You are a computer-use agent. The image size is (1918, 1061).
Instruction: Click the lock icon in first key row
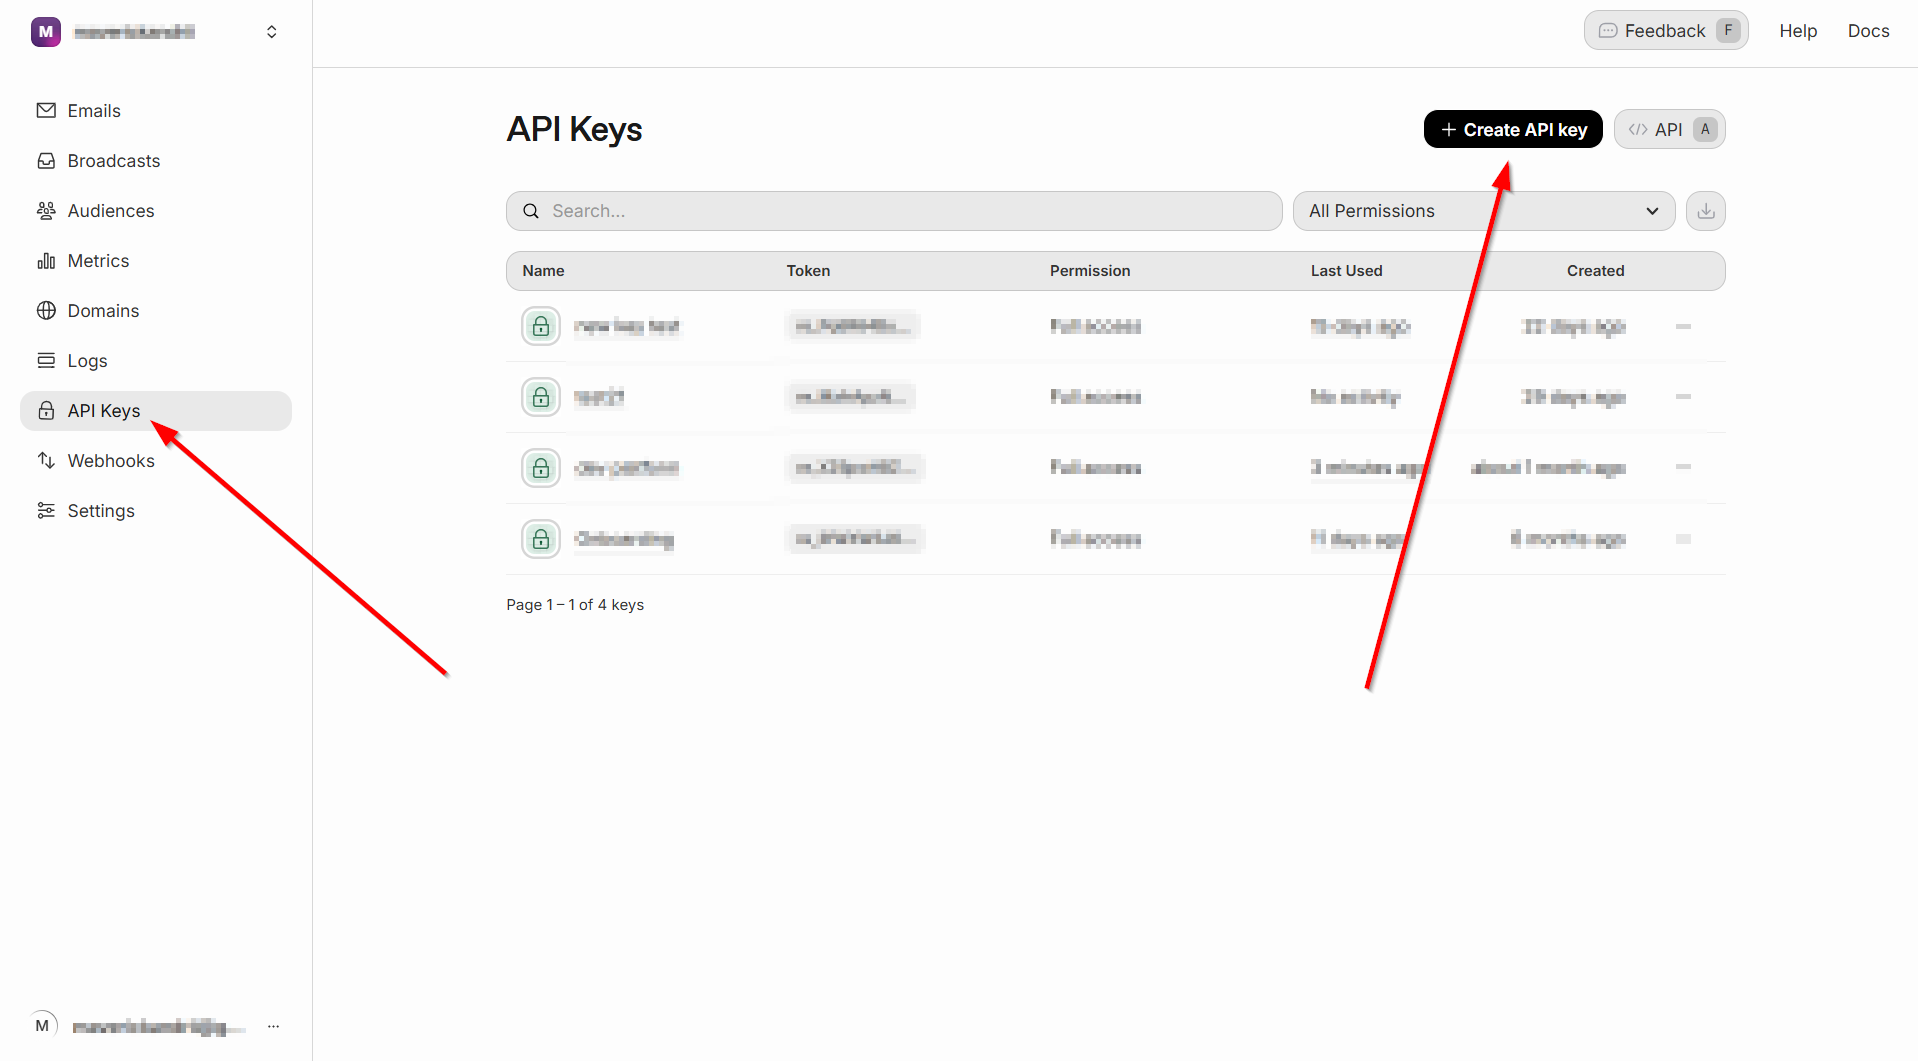[x=541, y=326]
